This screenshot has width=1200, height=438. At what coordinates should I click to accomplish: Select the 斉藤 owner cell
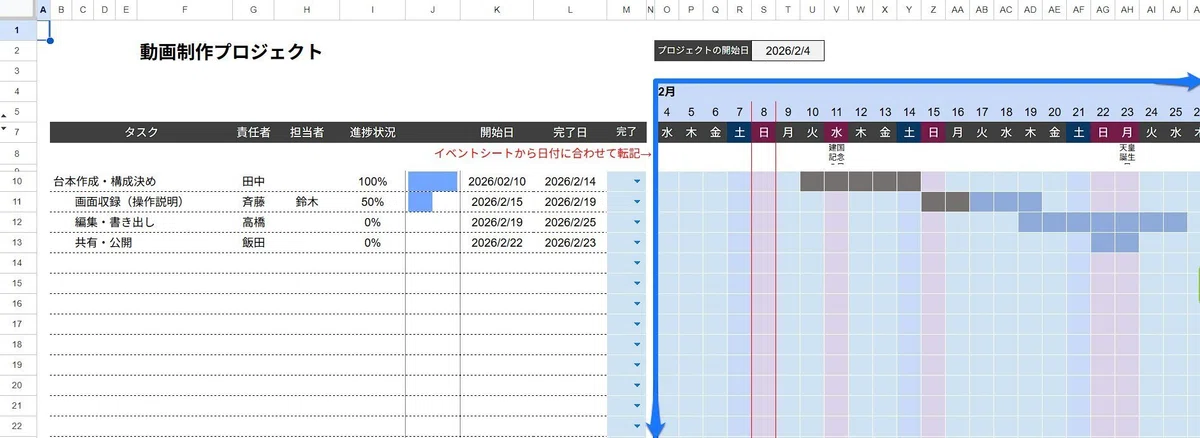coord(254,202)
